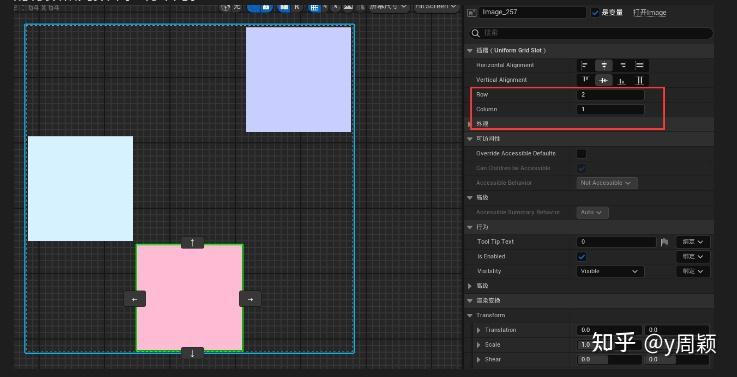Enable Override Accessible Defaults checkbox
The image size is (737, 377).
[x=581, y=154]
